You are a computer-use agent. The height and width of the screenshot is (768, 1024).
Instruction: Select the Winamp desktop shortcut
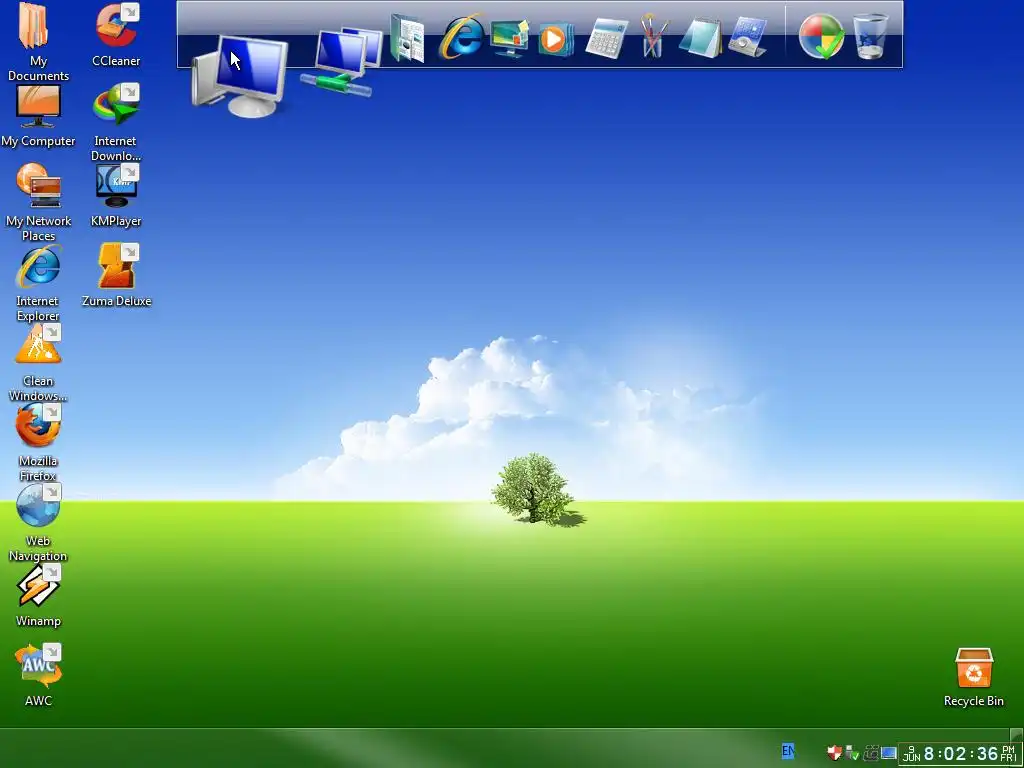pyautogui.click(x=38, y=586)
